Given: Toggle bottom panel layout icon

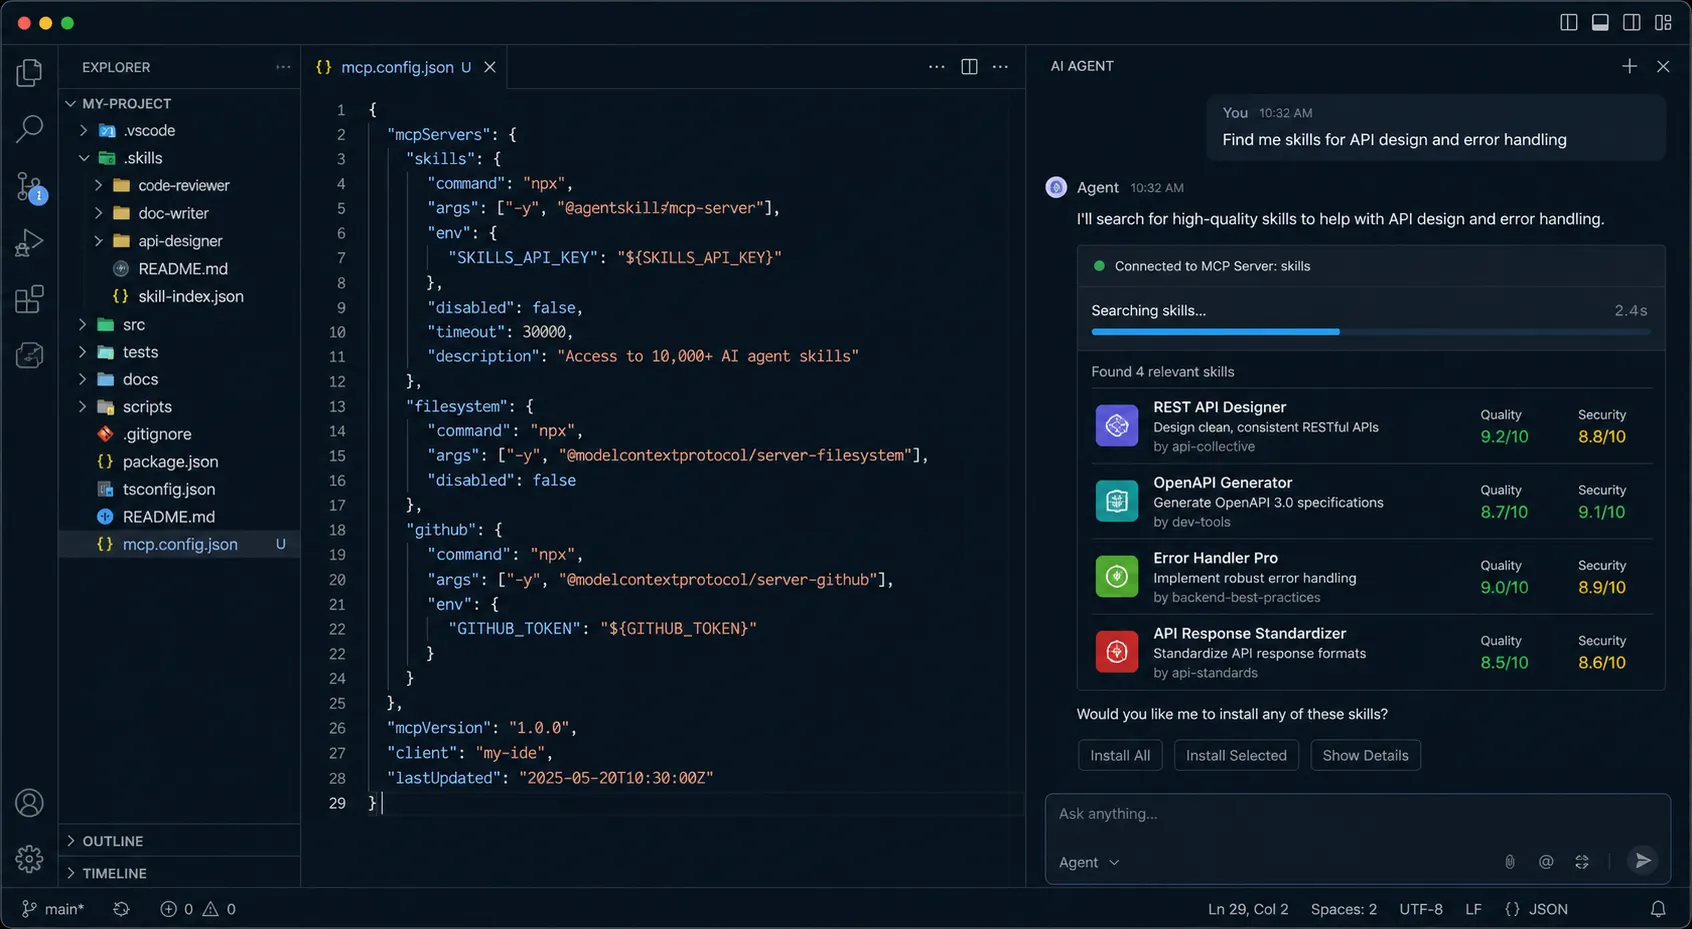Looking at the screenshot, I should (1600, 22).
